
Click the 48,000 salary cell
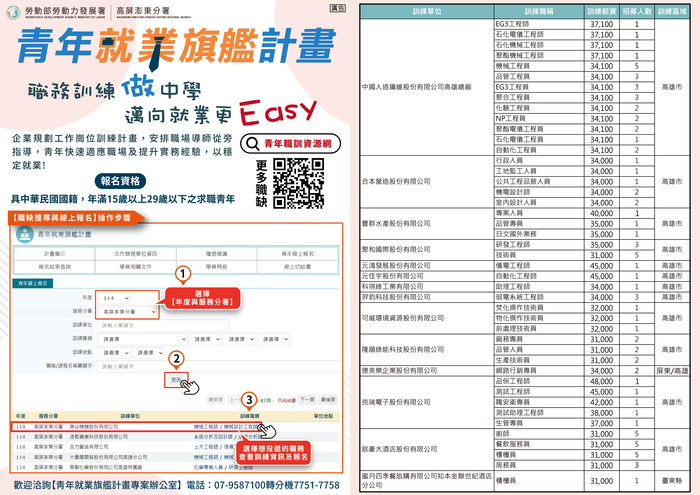tap(601, 382)
